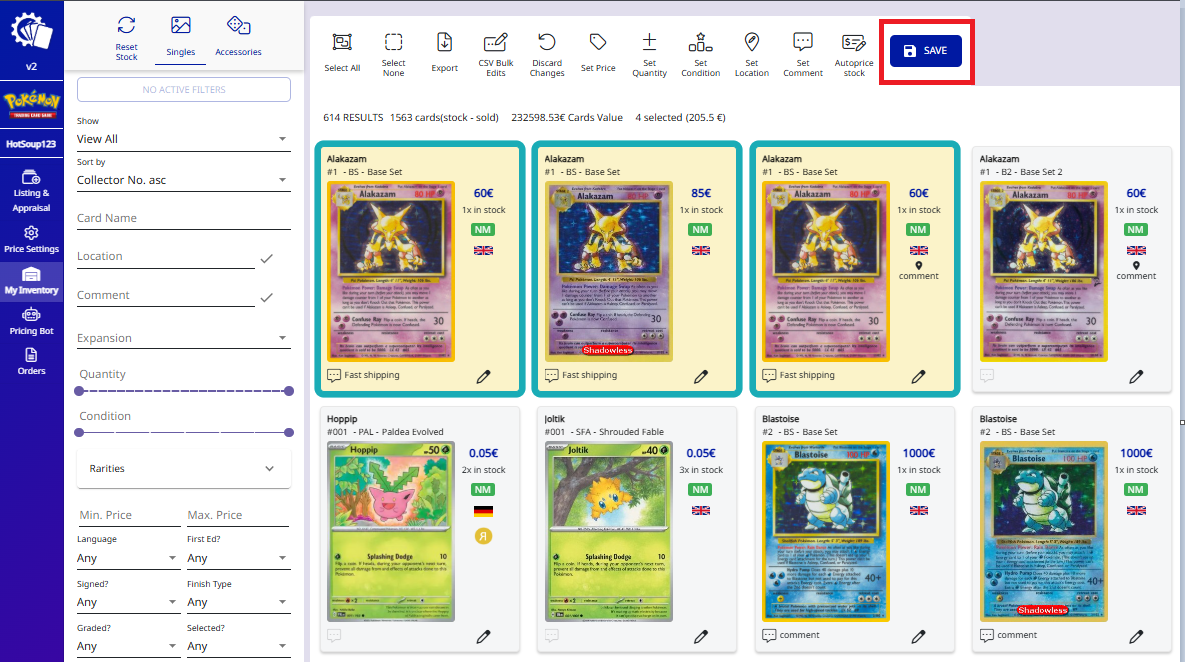
Task: Click the Quantity slider's left handle
Action: tap(79, 391)
